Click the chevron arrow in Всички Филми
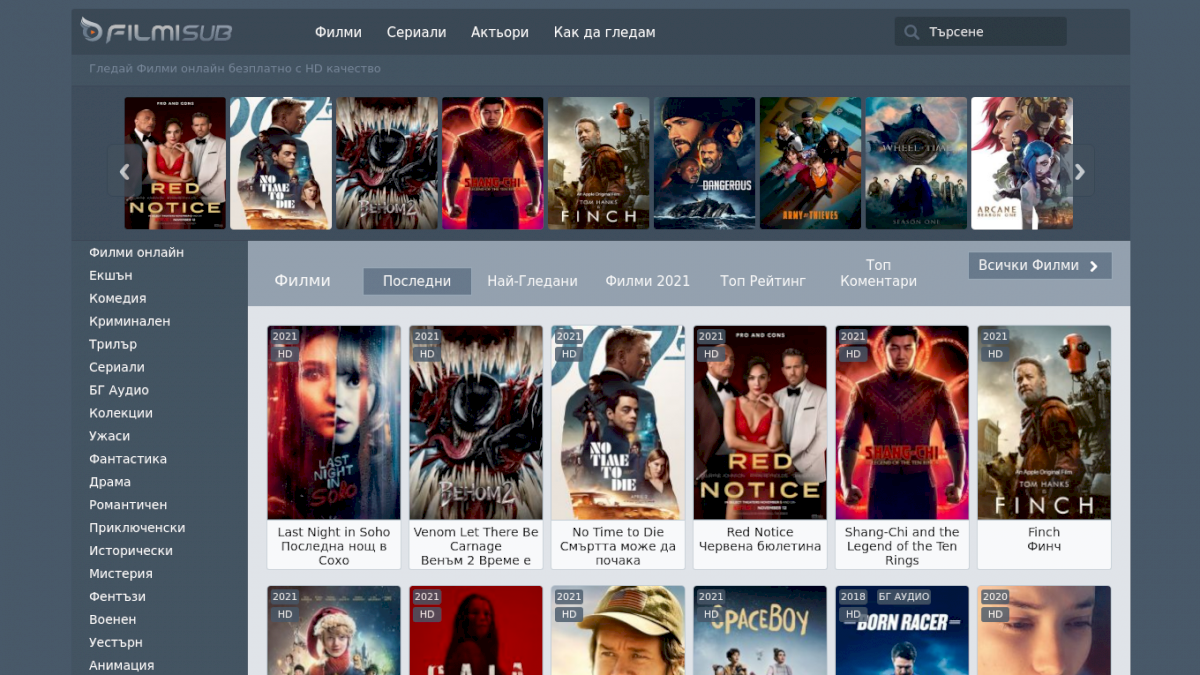This screenshot has width=1200, height=675. [x=1093, y=266]
